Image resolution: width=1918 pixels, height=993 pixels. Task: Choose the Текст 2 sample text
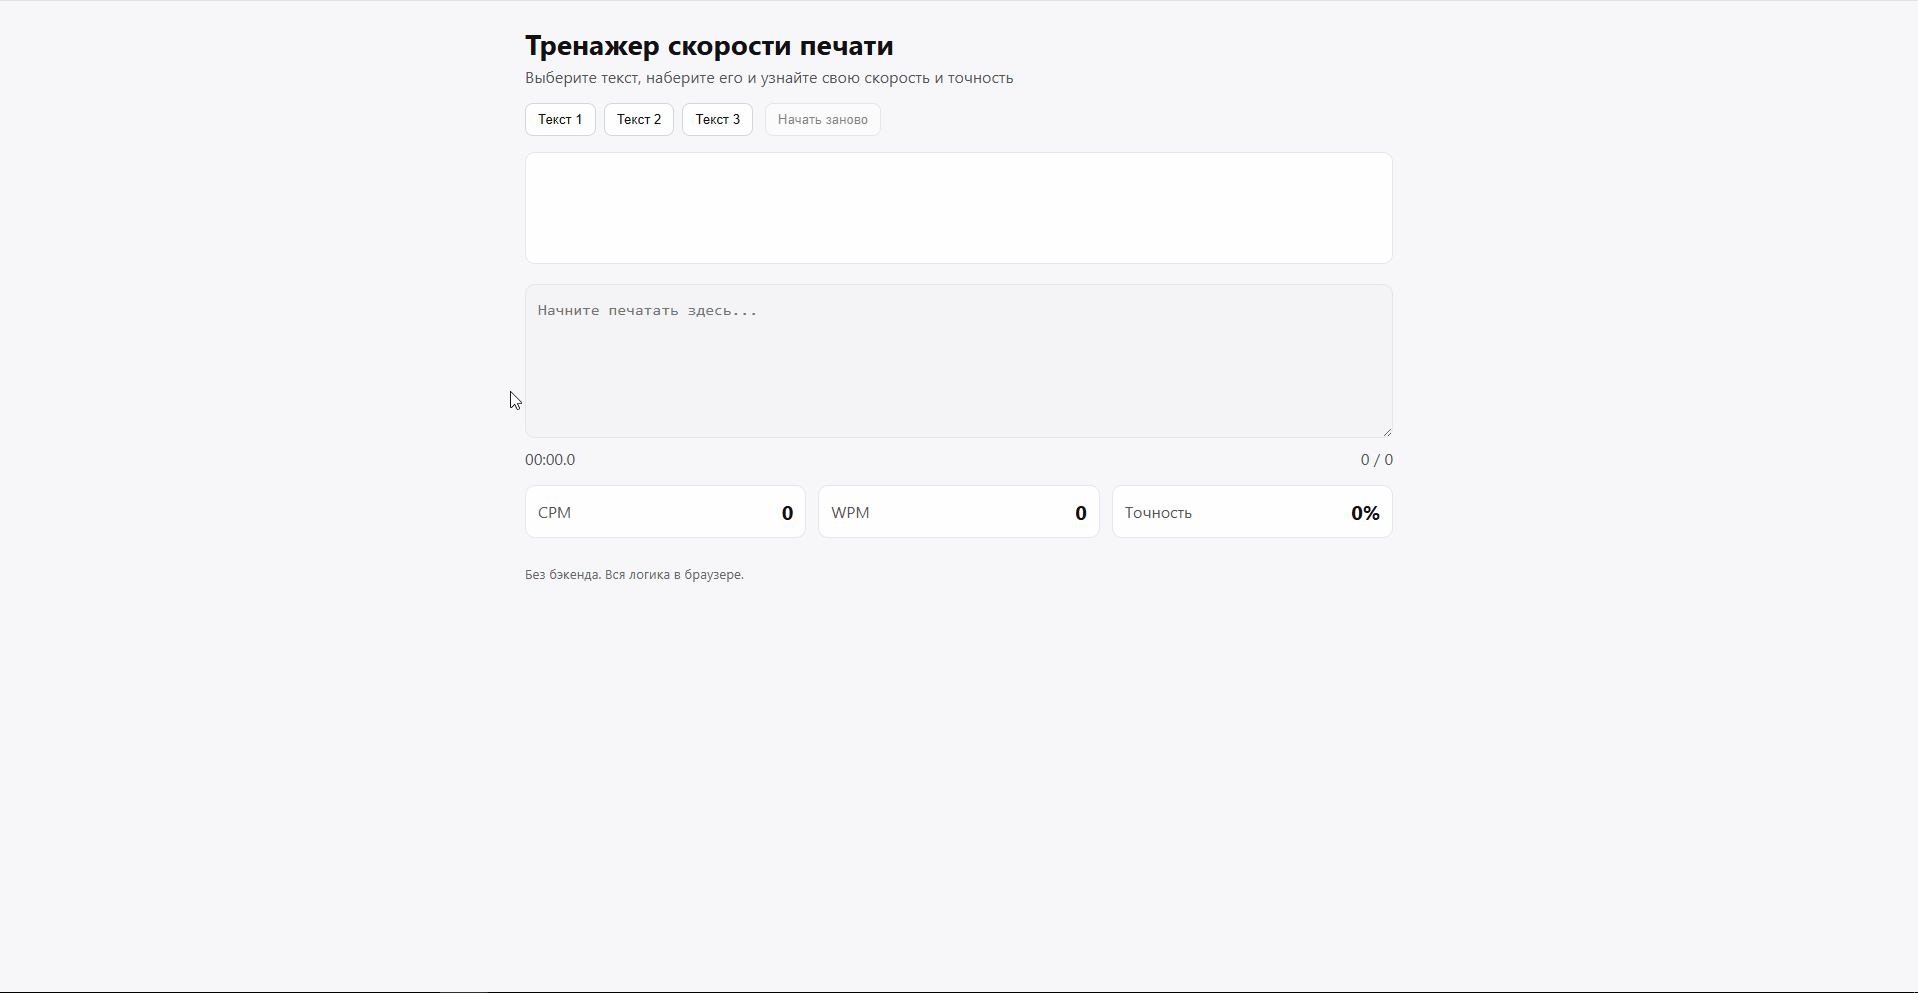click(x=638, y=119)
